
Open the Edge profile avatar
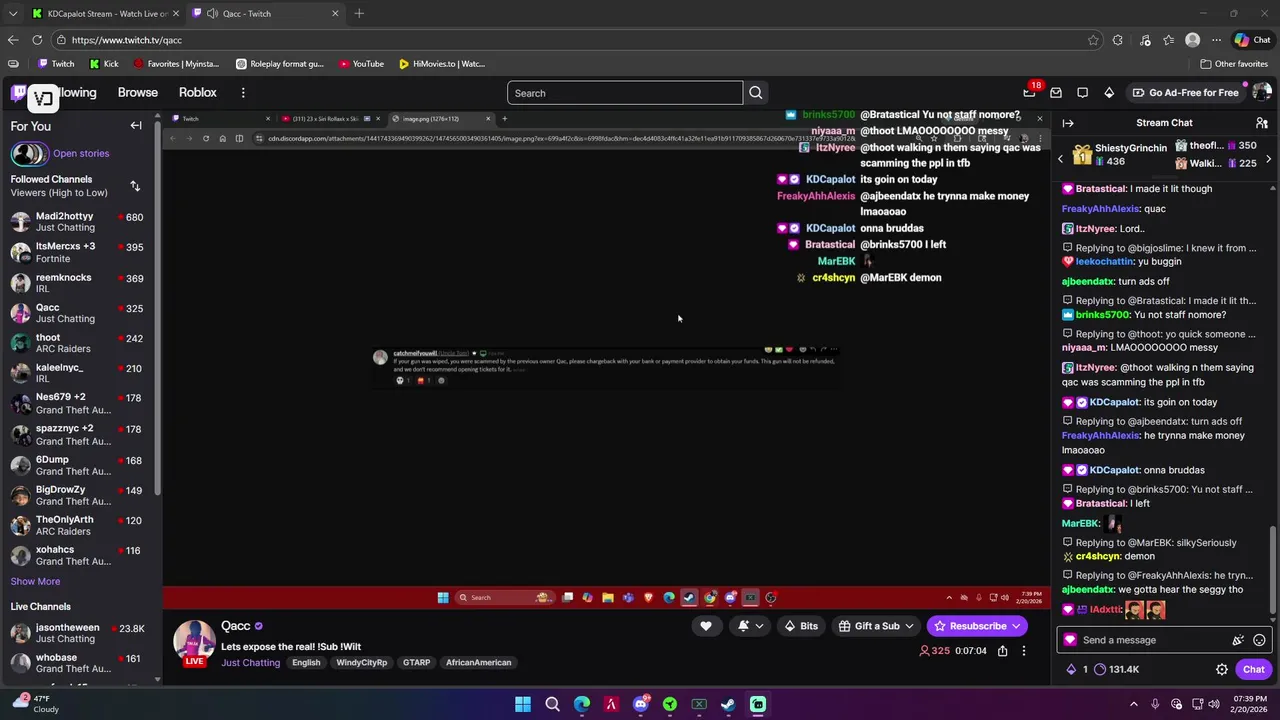(x=1192, y=40)
